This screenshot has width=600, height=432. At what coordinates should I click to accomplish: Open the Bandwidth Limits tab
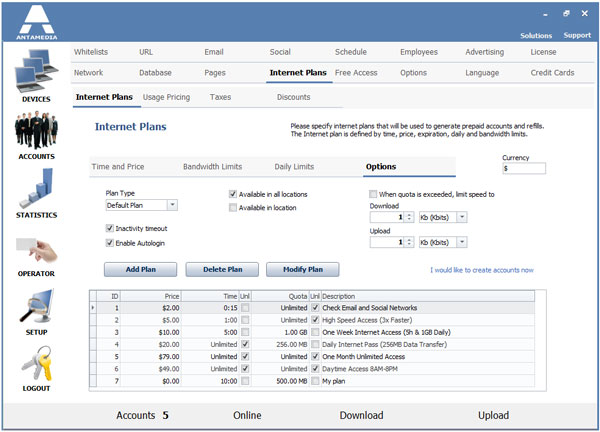pos(212,167)
